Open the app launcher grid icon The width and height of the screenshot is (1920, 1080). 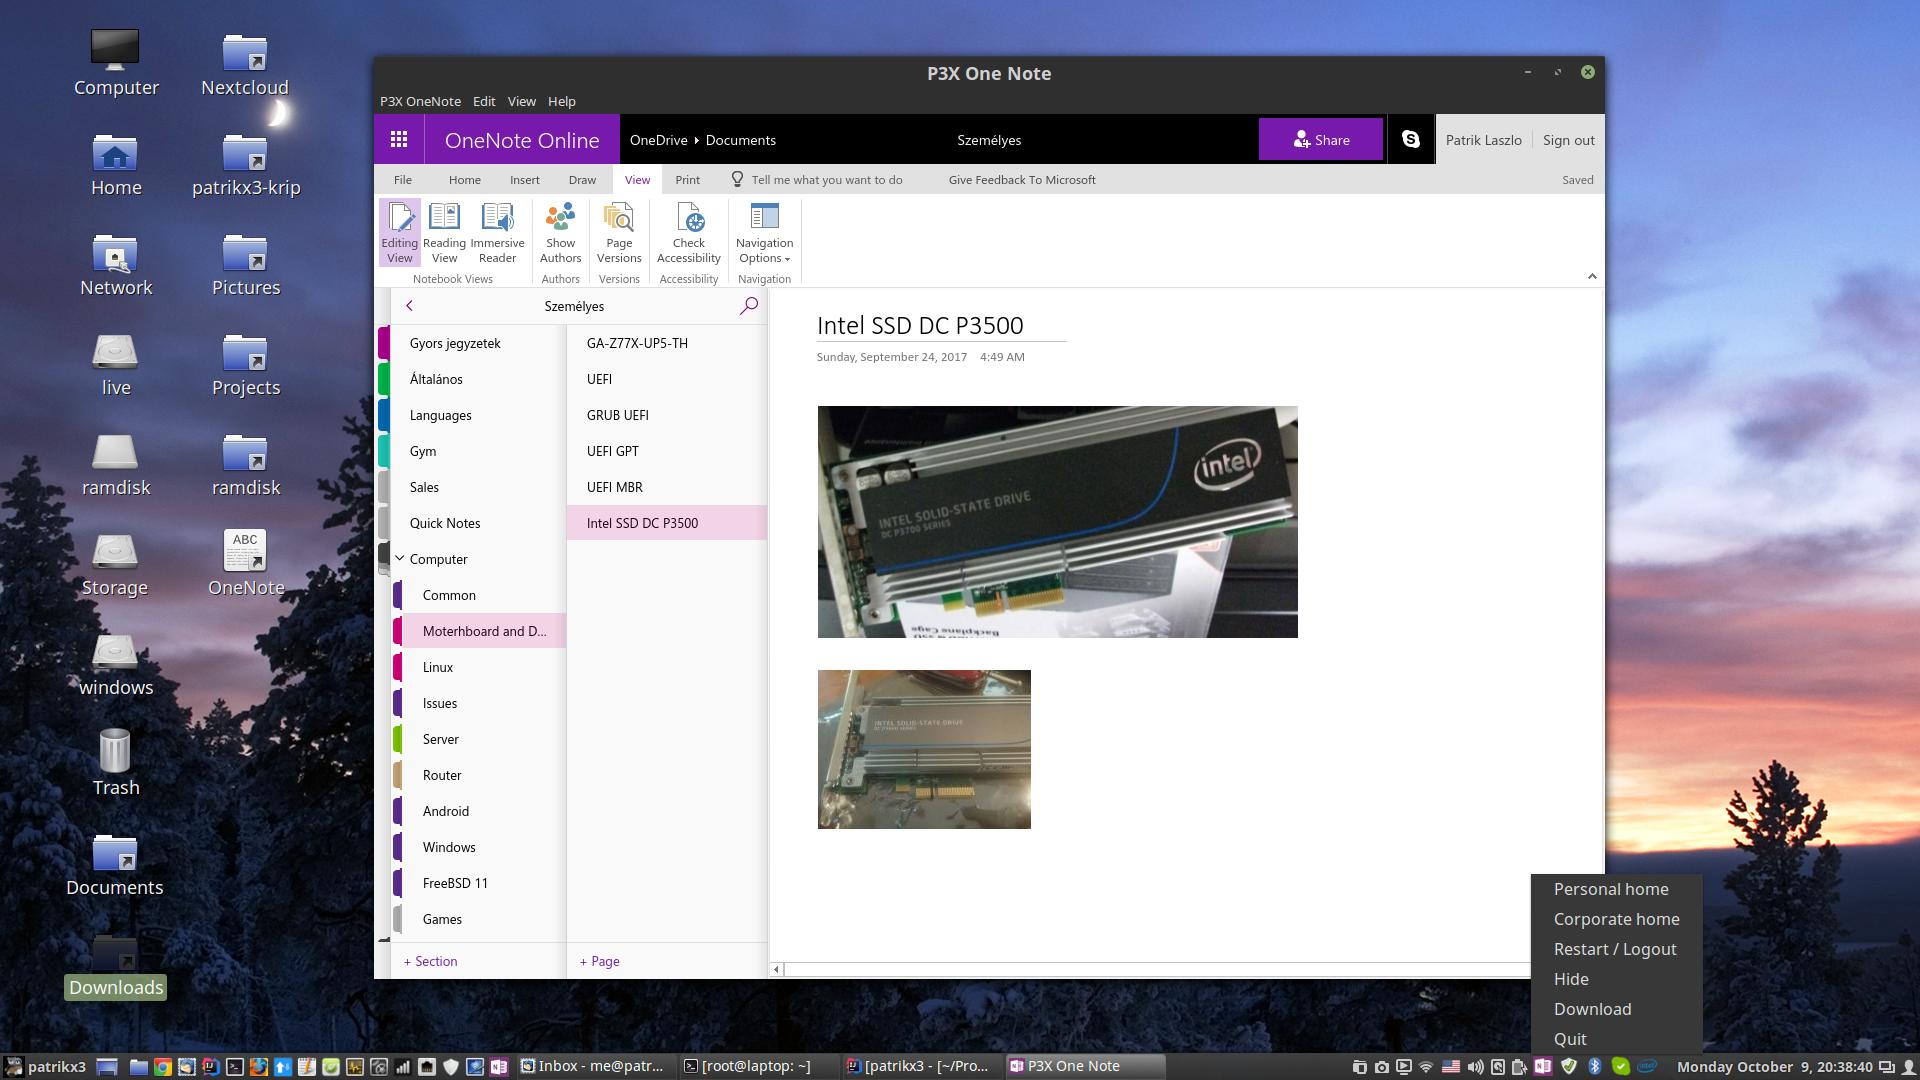coord(398,140)
